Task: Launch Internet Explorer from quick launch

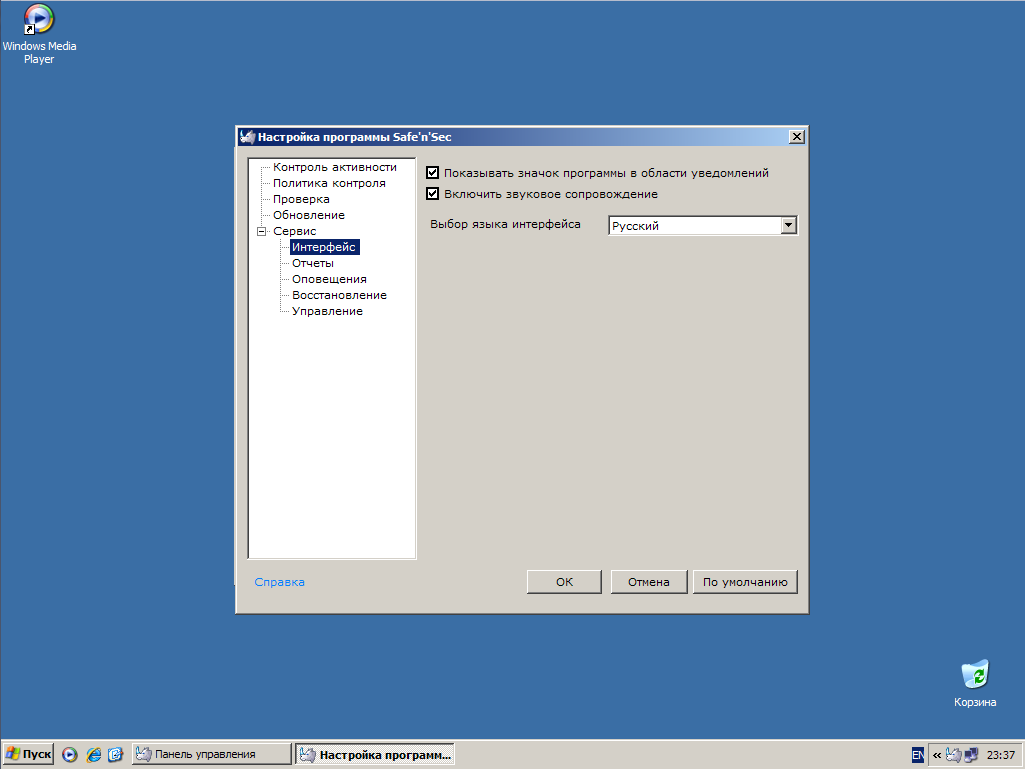Action: [x=93, y=755]
